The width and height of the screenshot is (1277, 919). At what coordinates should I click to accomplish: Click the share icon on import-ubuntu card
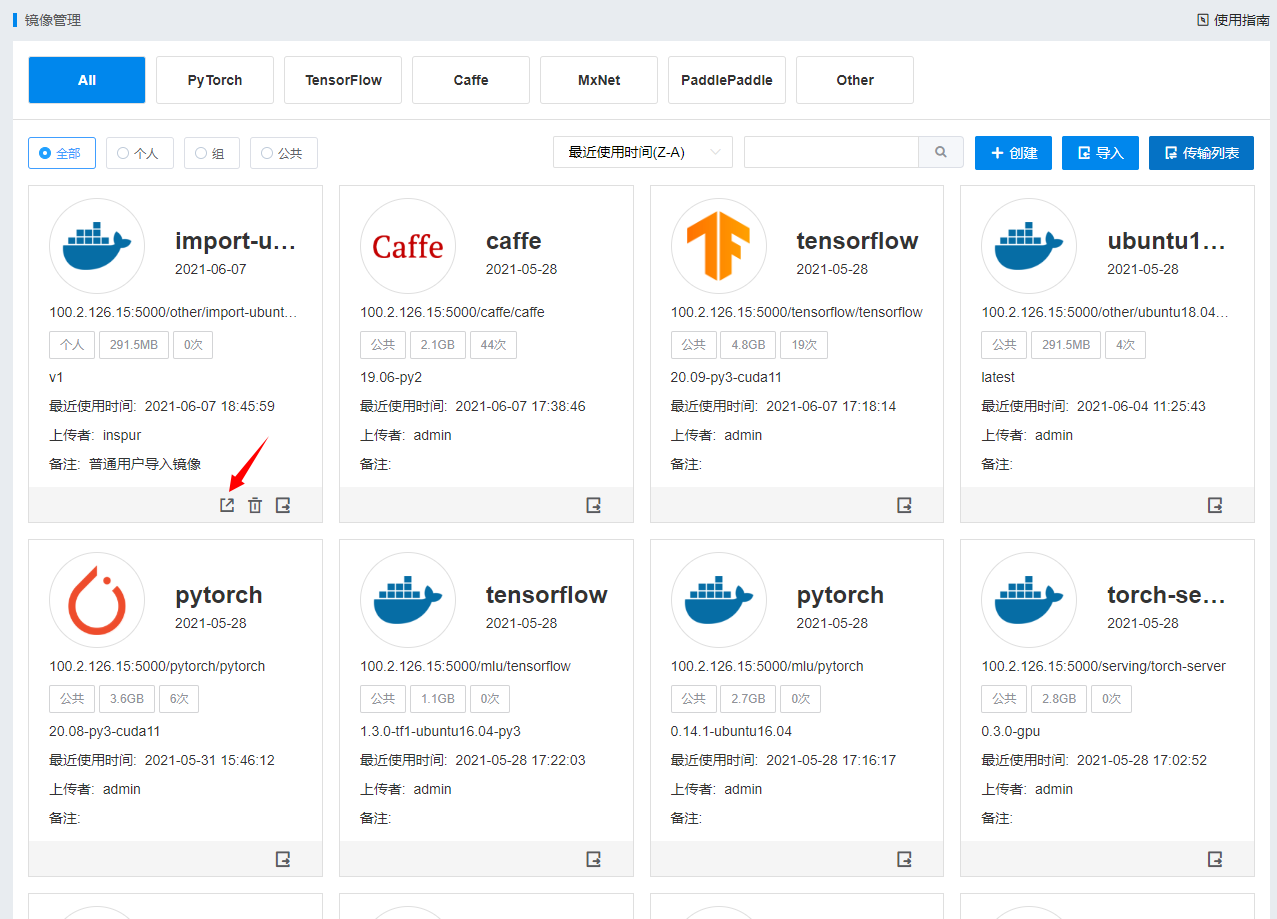click(x=227, y=505)
